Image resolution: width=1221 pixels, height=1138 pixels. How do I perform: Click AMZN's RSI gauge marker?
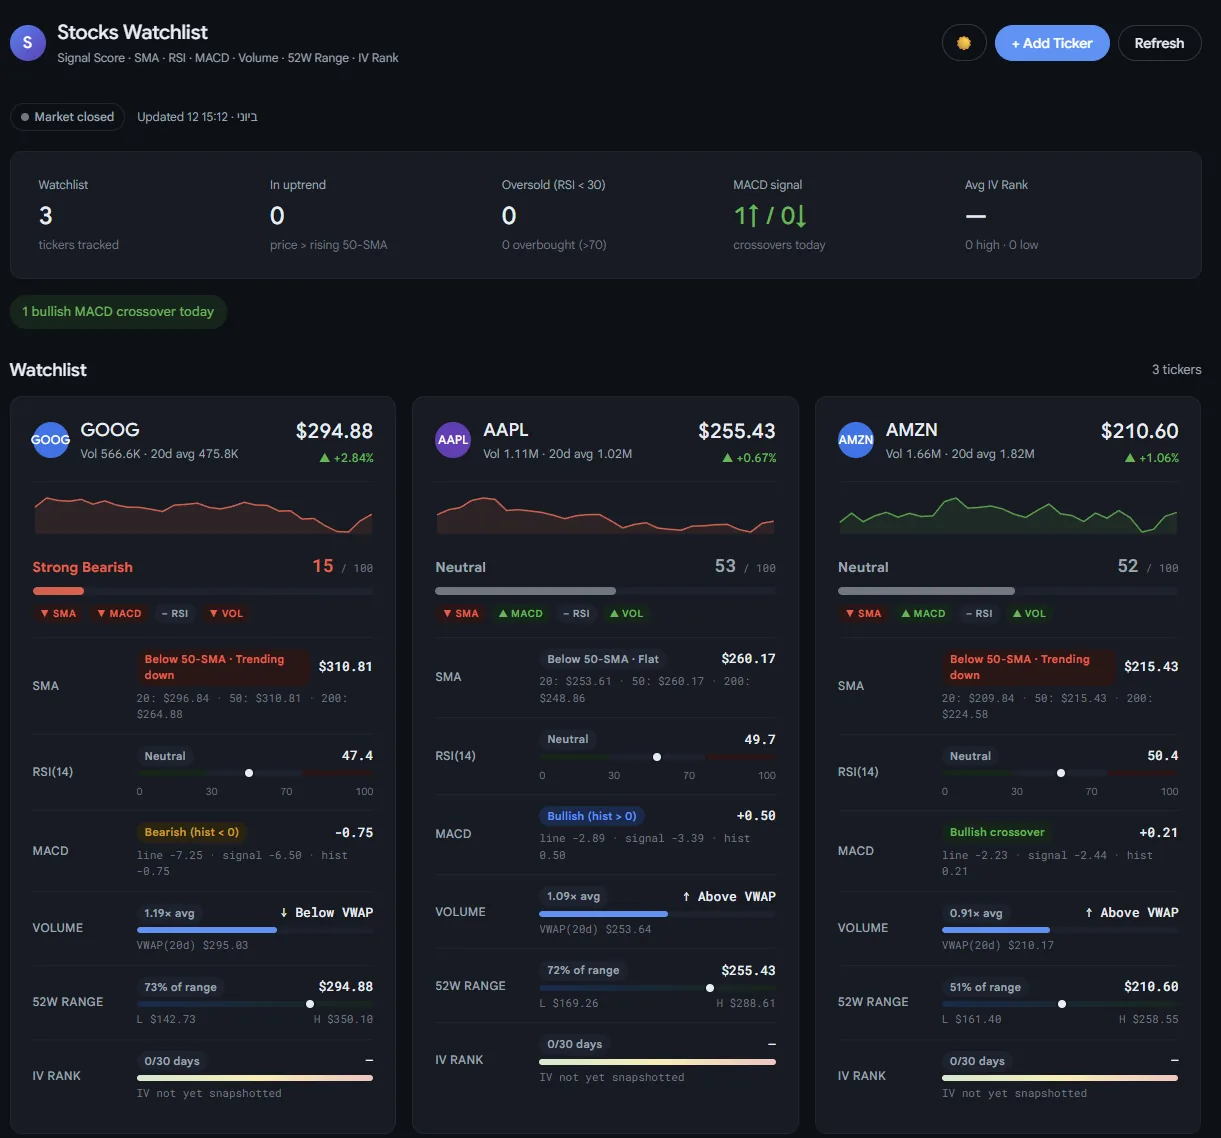click(1061, 773)
